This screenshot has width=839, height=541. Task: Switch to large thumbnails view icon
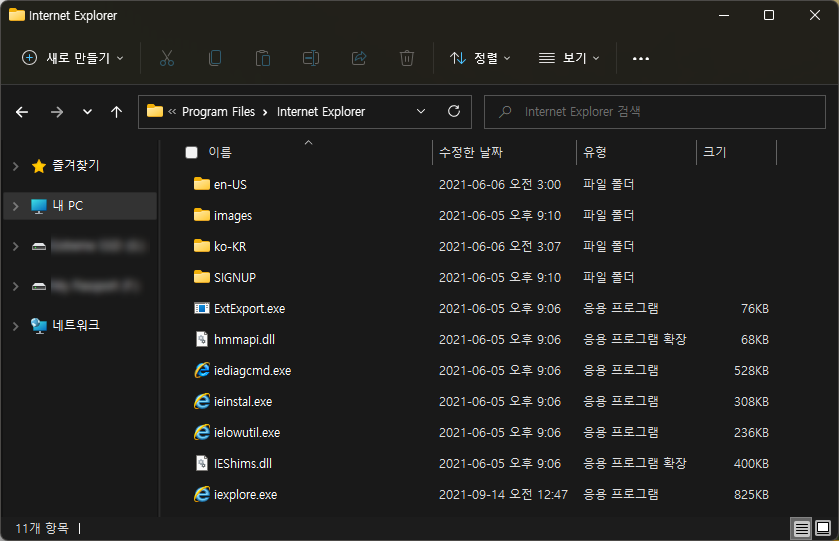click(x=823, y=529)
